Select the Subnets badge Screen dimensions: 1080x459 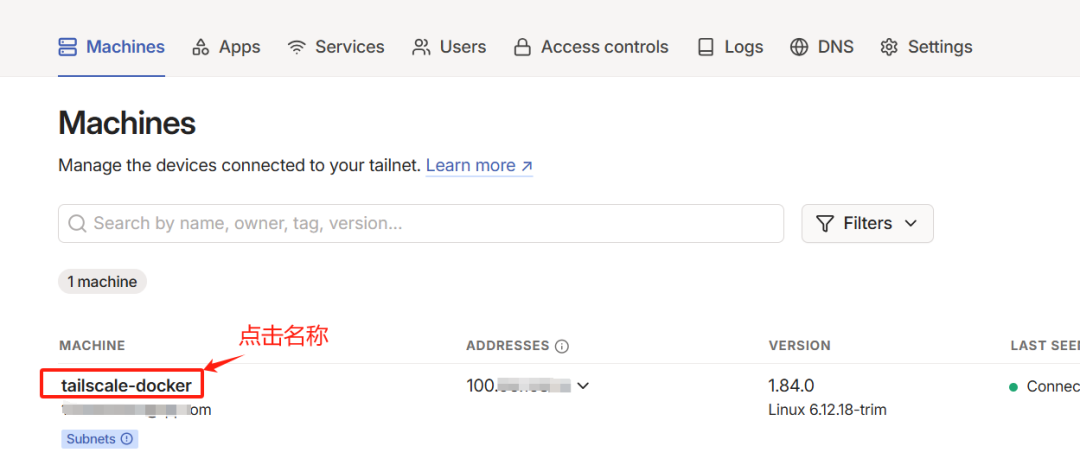click(100, 438)
